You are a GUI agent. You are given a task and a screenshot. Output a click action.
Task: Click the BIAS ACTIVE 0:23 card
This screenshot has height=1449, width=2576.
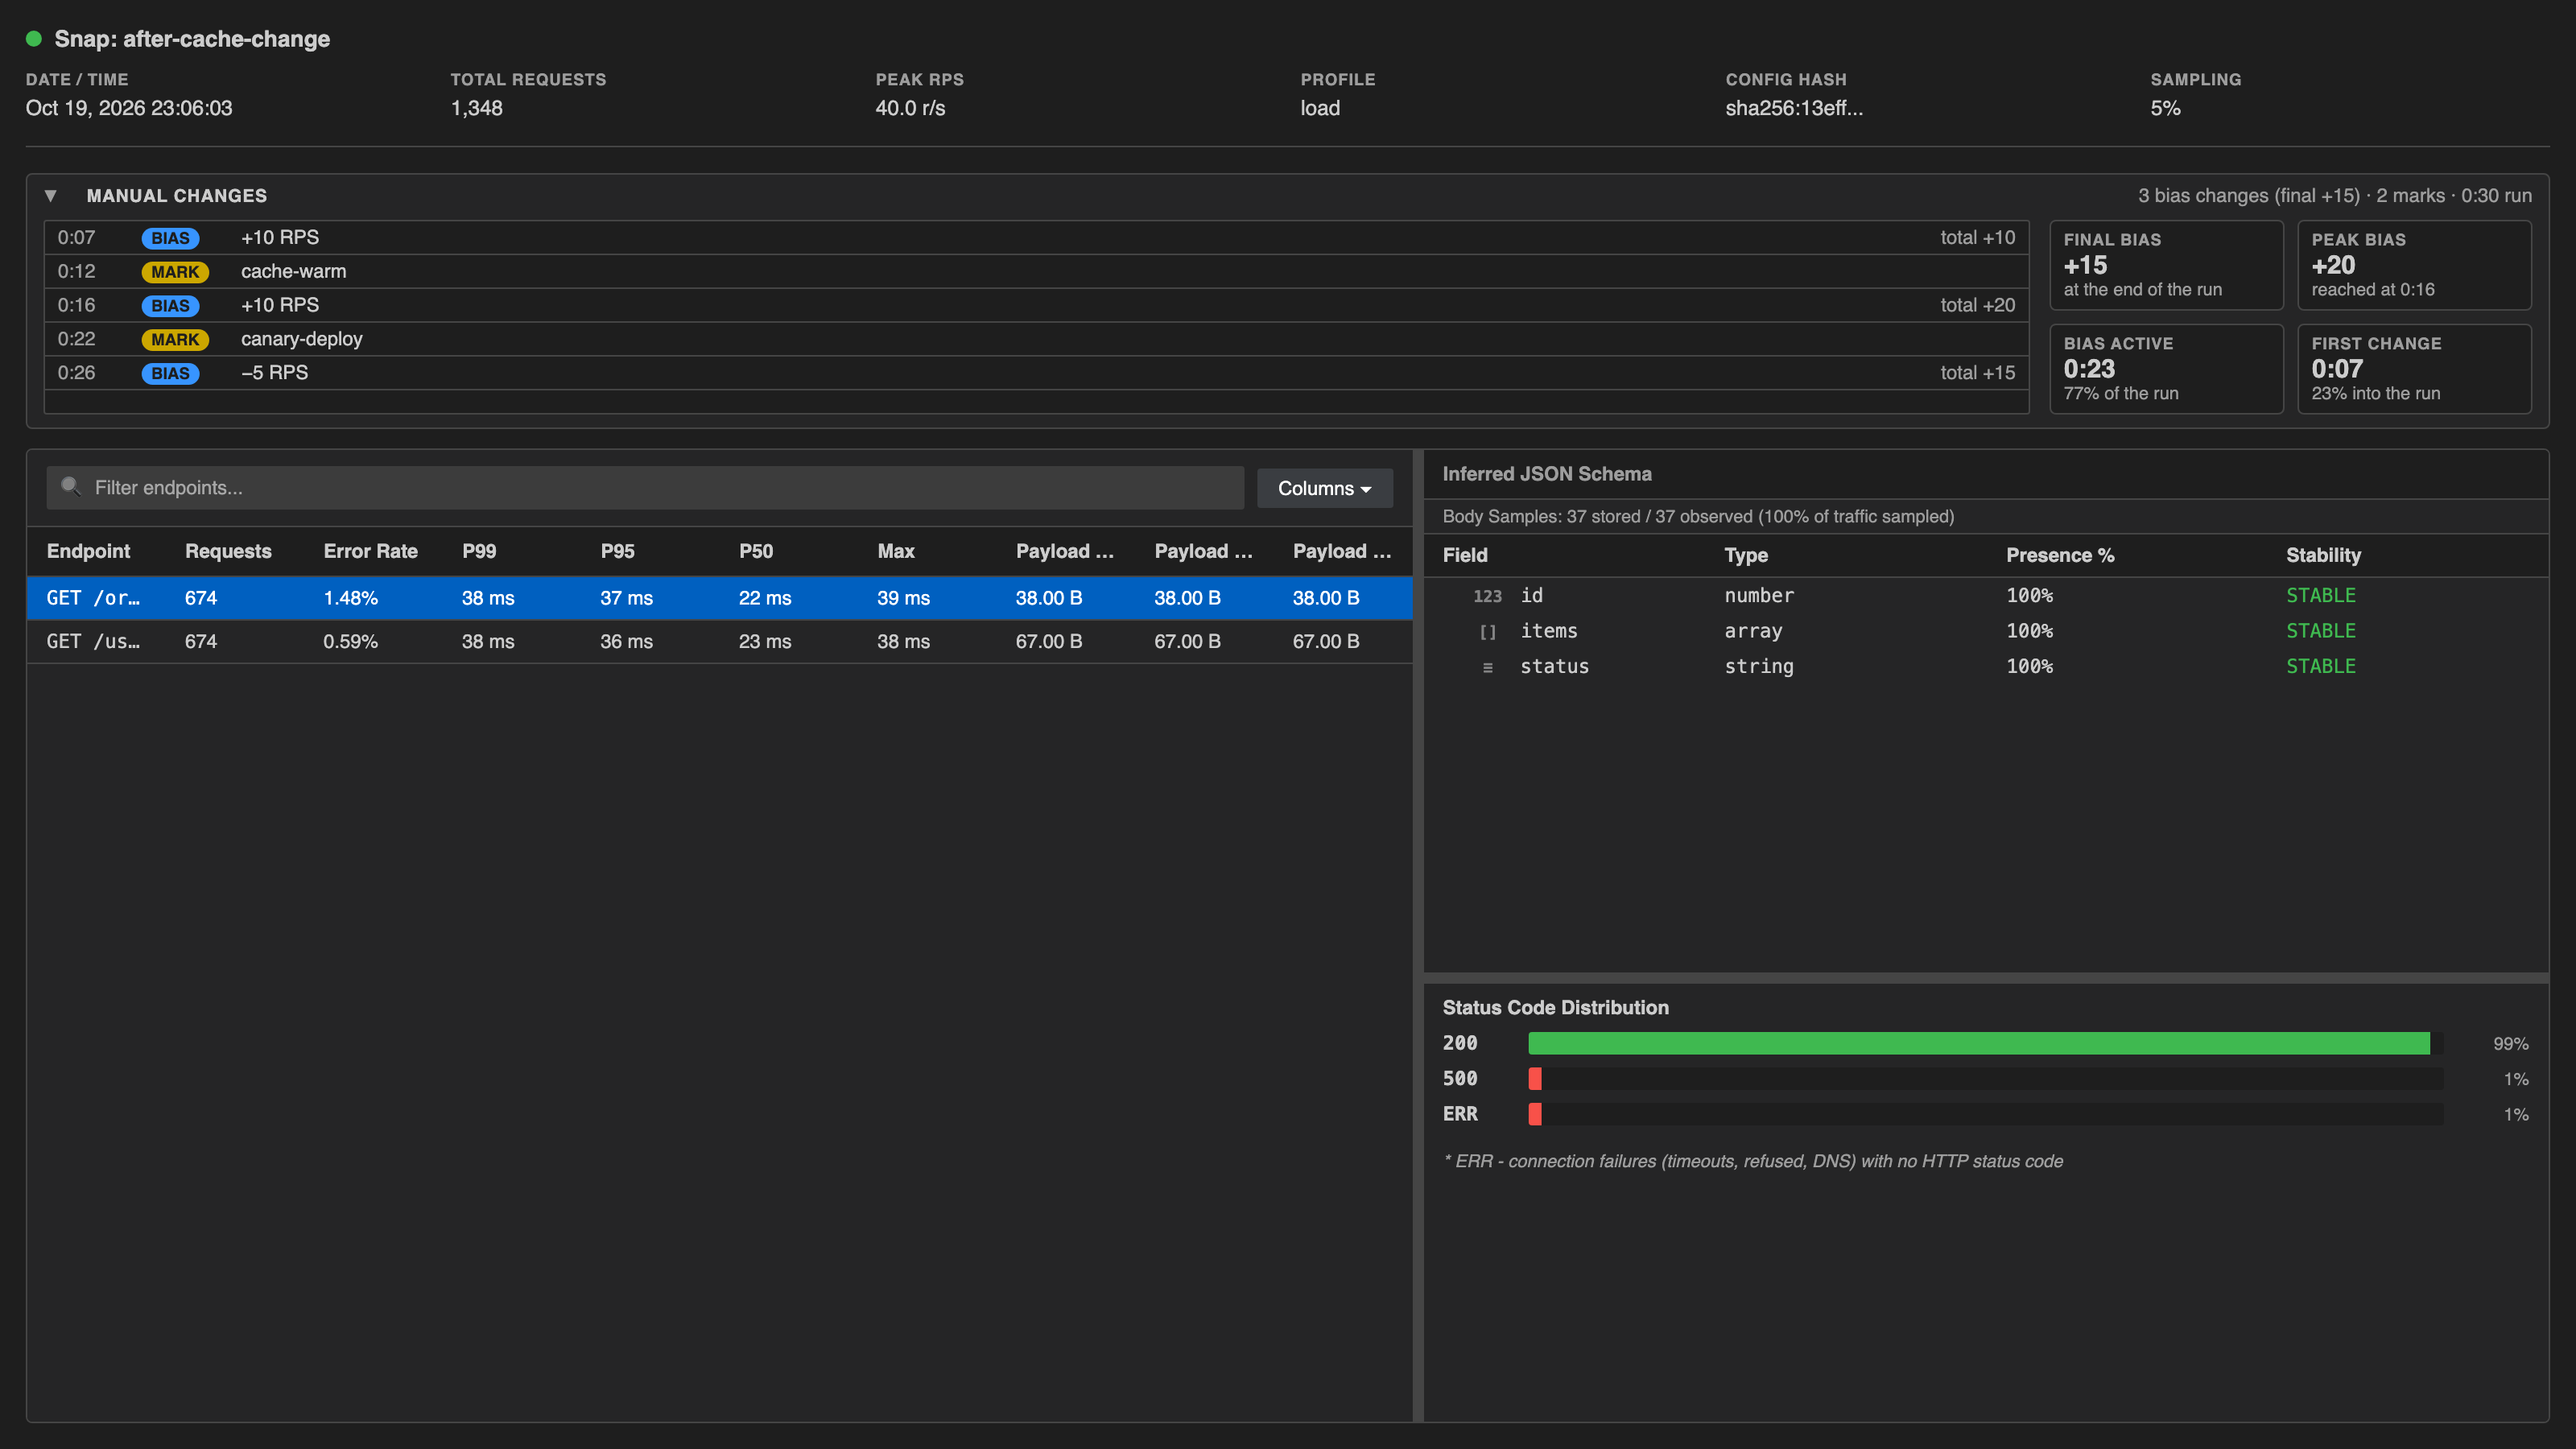2166,369
